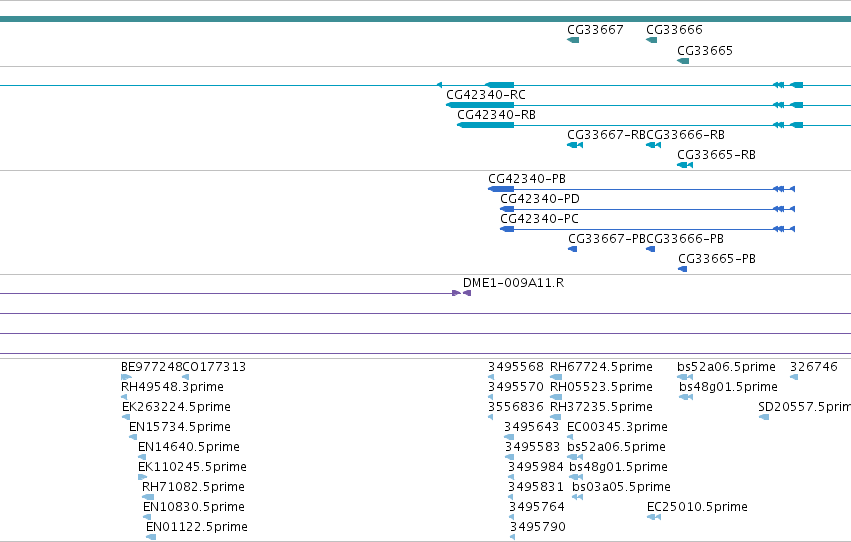Select the EN01122.5prime EST

pos(196,528)
